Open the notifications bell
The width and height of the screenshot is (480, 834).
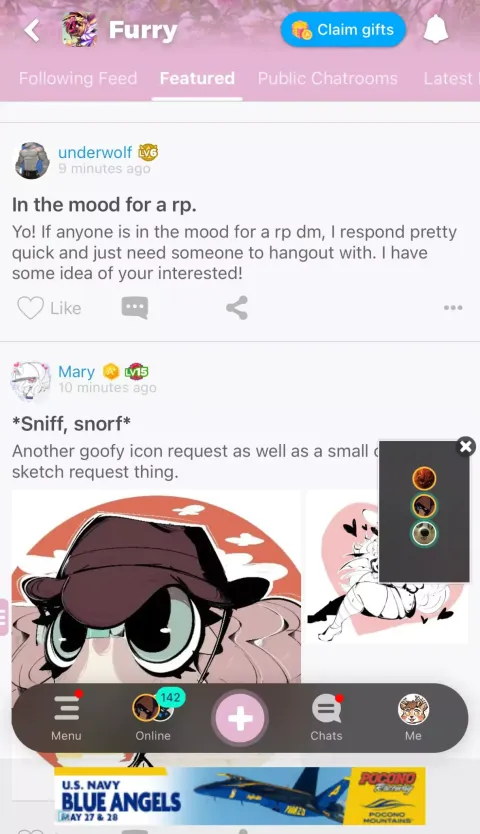click(436, 30)
